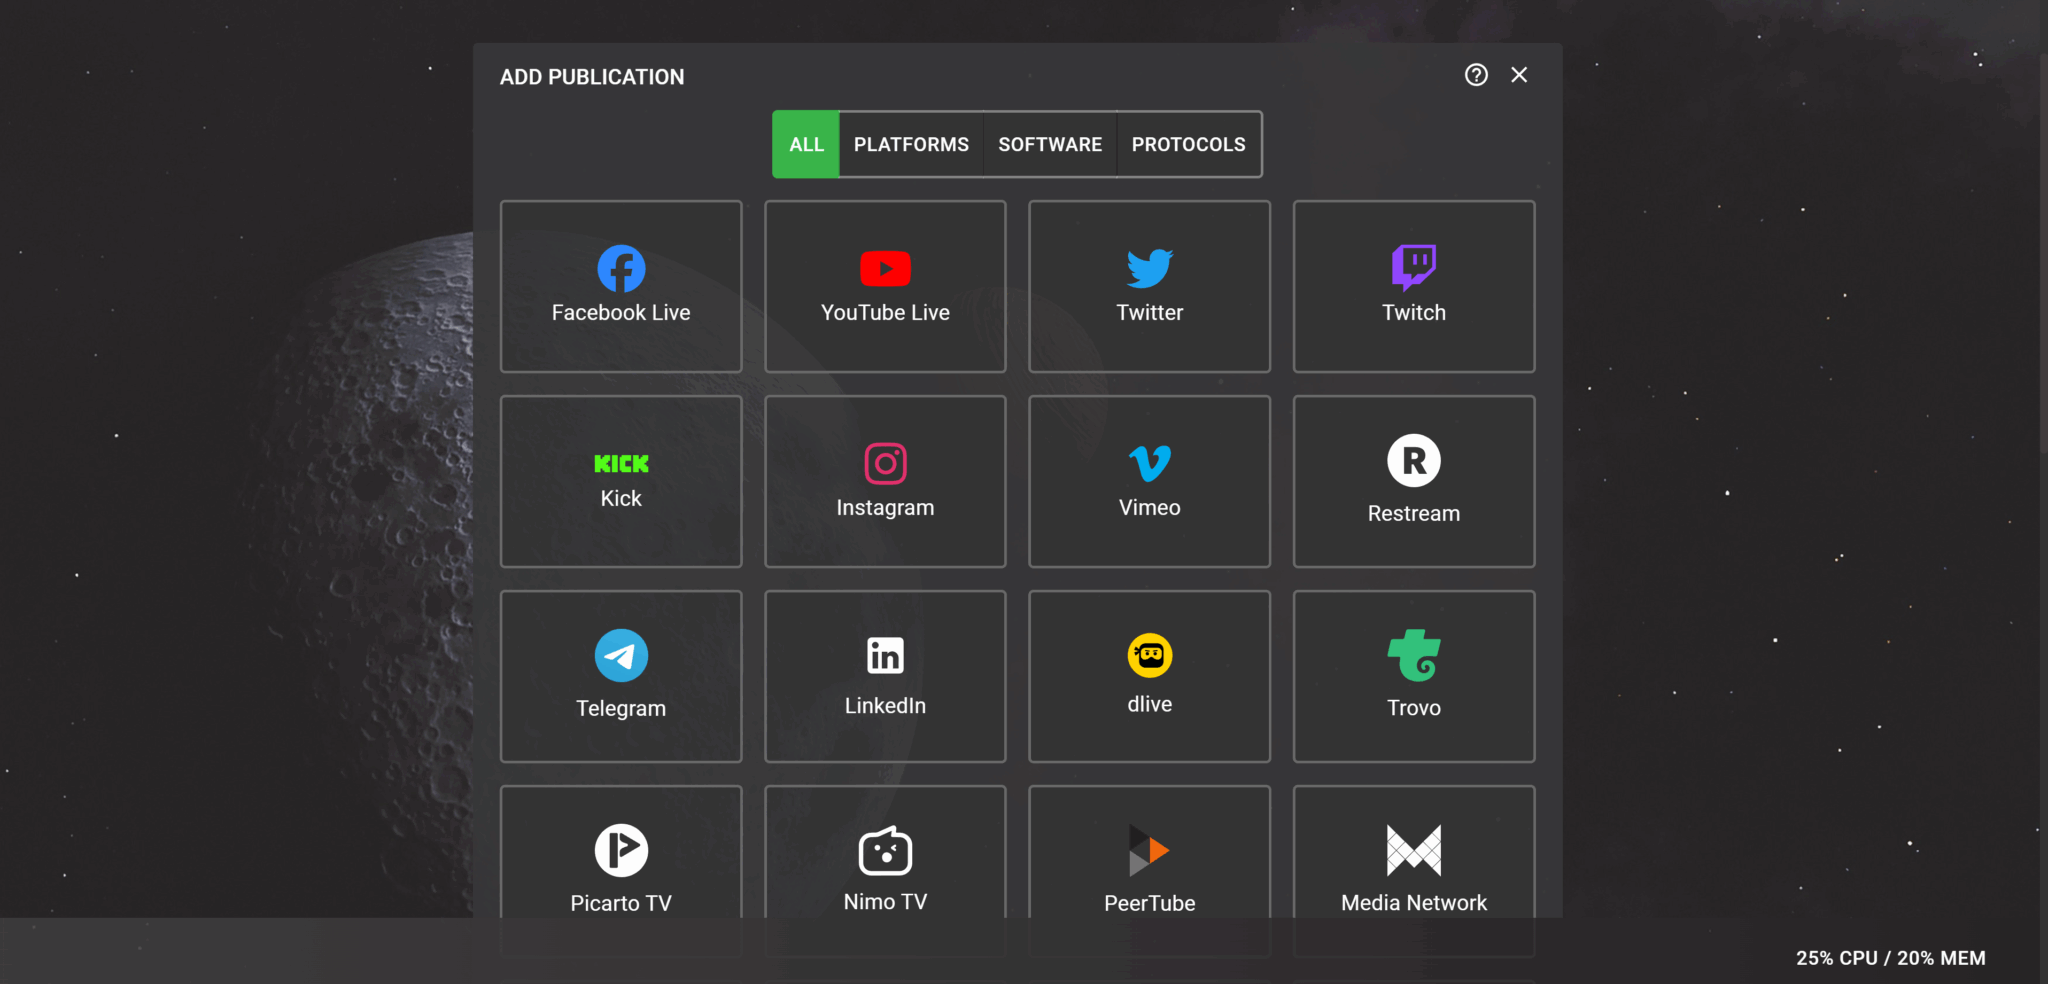Click the Instagram label text
The height and width of the screenshot is (984, 2048).
click(x=885, y=507)
